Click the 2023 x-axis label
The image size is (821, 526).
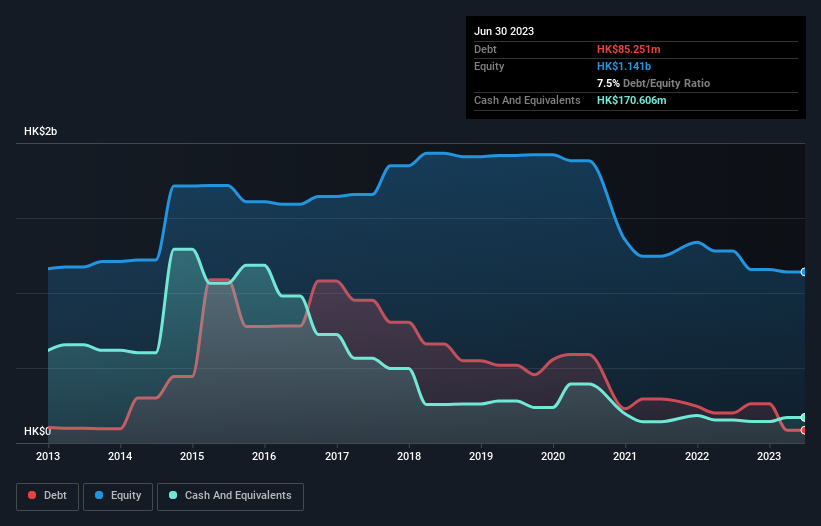[x=769, y=456]
